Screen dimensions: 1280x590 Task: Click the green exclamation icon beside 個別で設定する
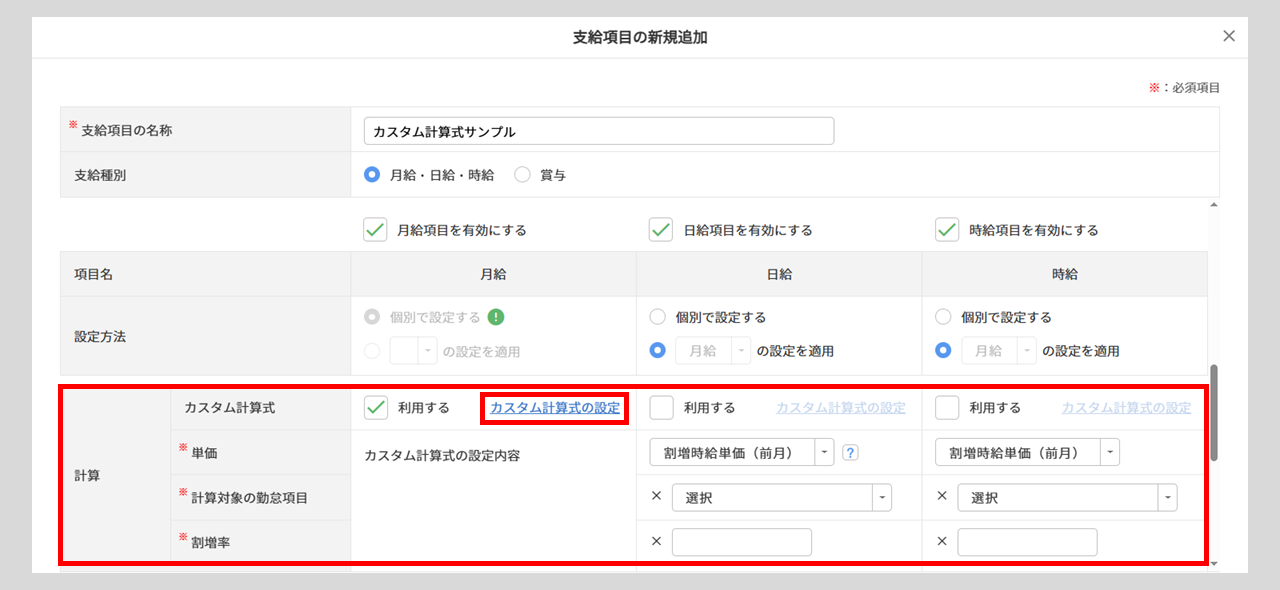tap(496, 317)
